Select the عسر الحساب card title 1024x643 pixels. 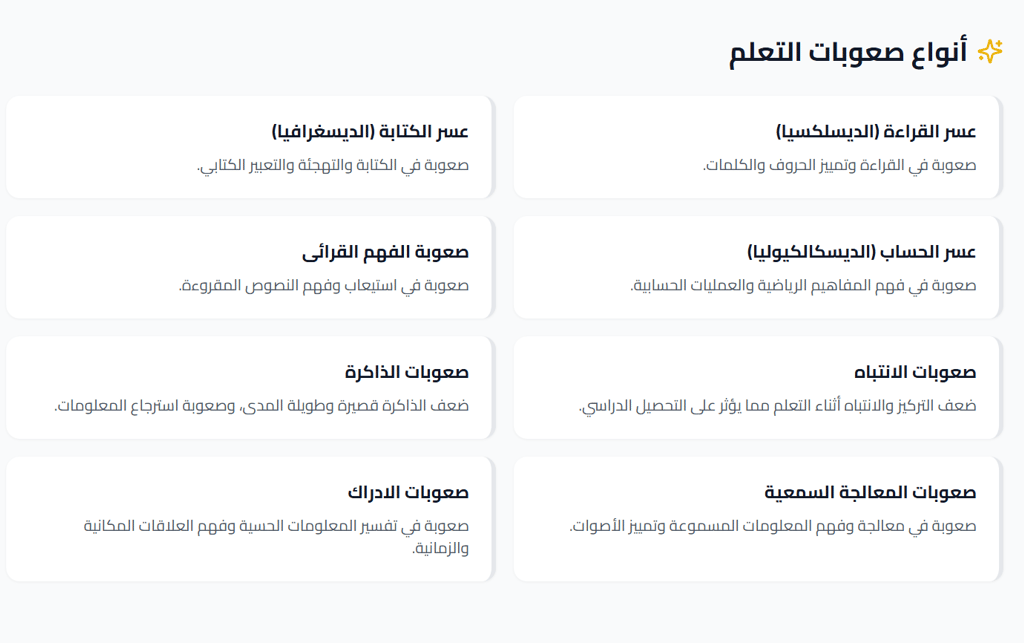pyautogui.click(x=861, y=252)
